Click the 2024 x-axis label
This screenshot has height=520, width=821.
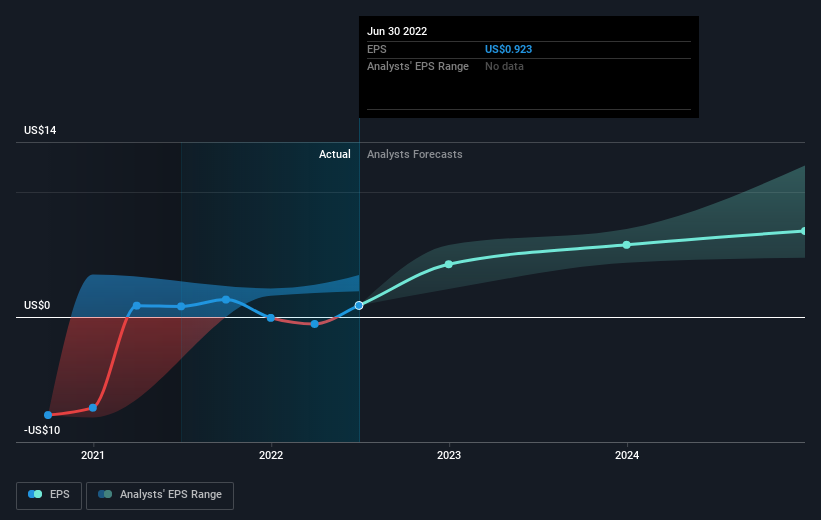[627, 455]
